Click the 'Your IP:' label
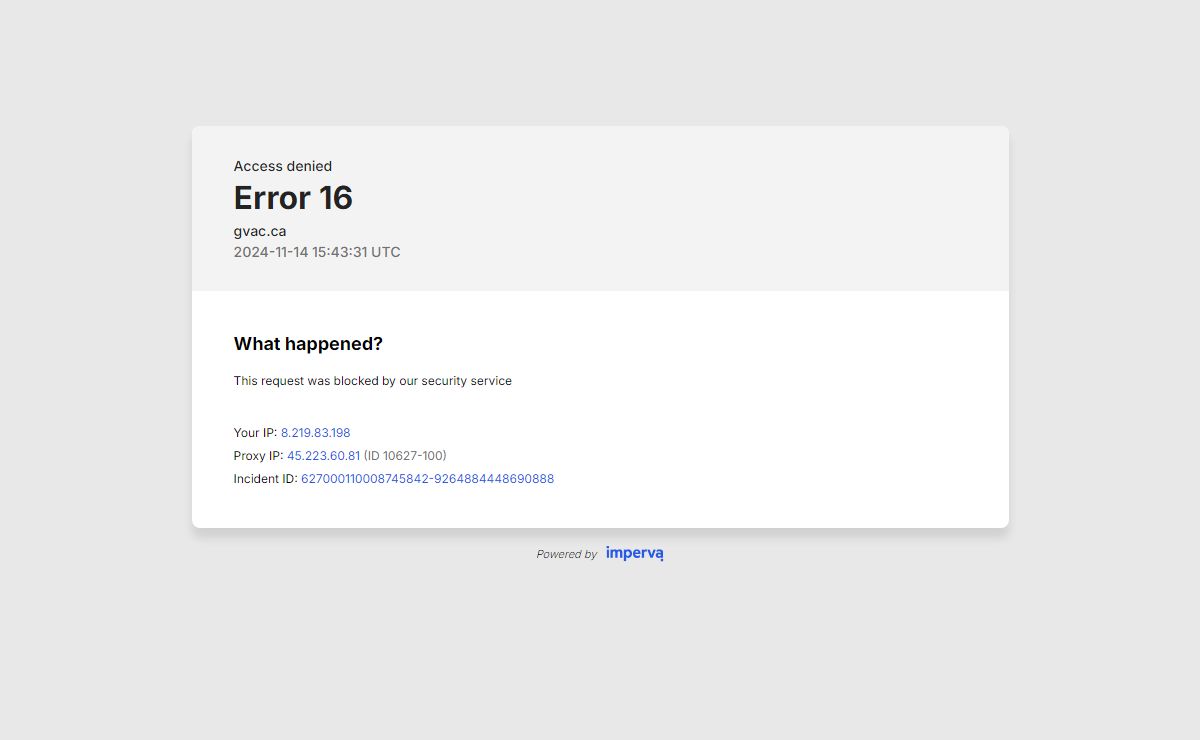The width and height of the screenshot is (1200, 740). click(255, 433)
